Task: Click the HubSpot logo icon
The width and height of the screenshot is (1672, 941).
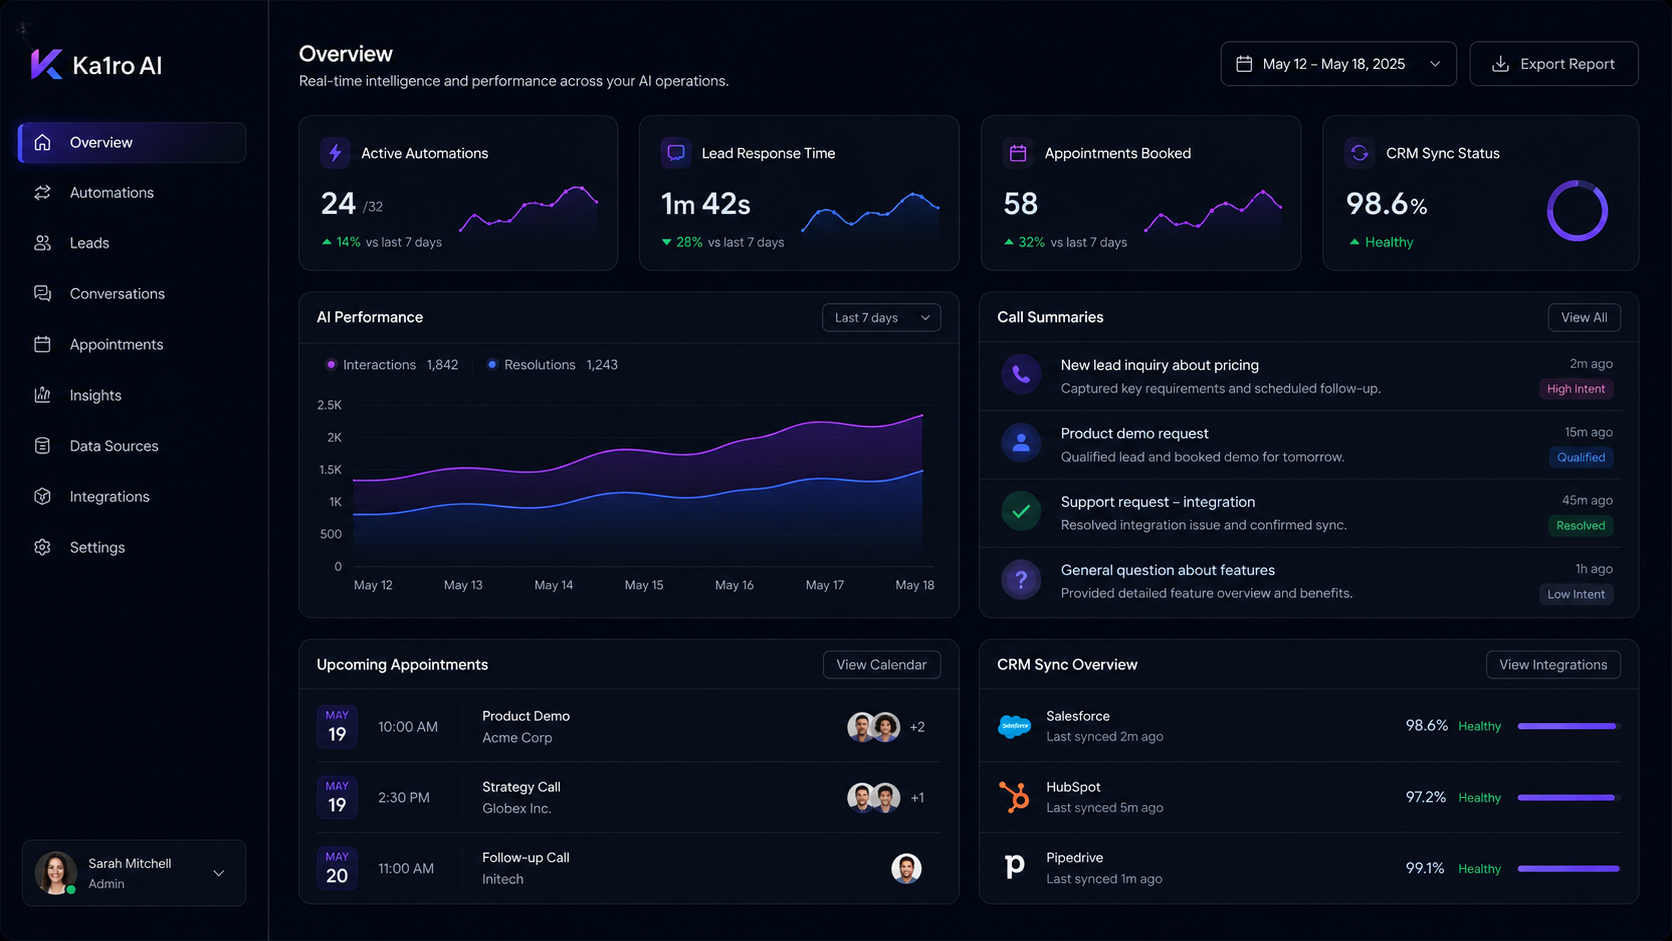Action: pyautogui.click(x=1014, y=797)
